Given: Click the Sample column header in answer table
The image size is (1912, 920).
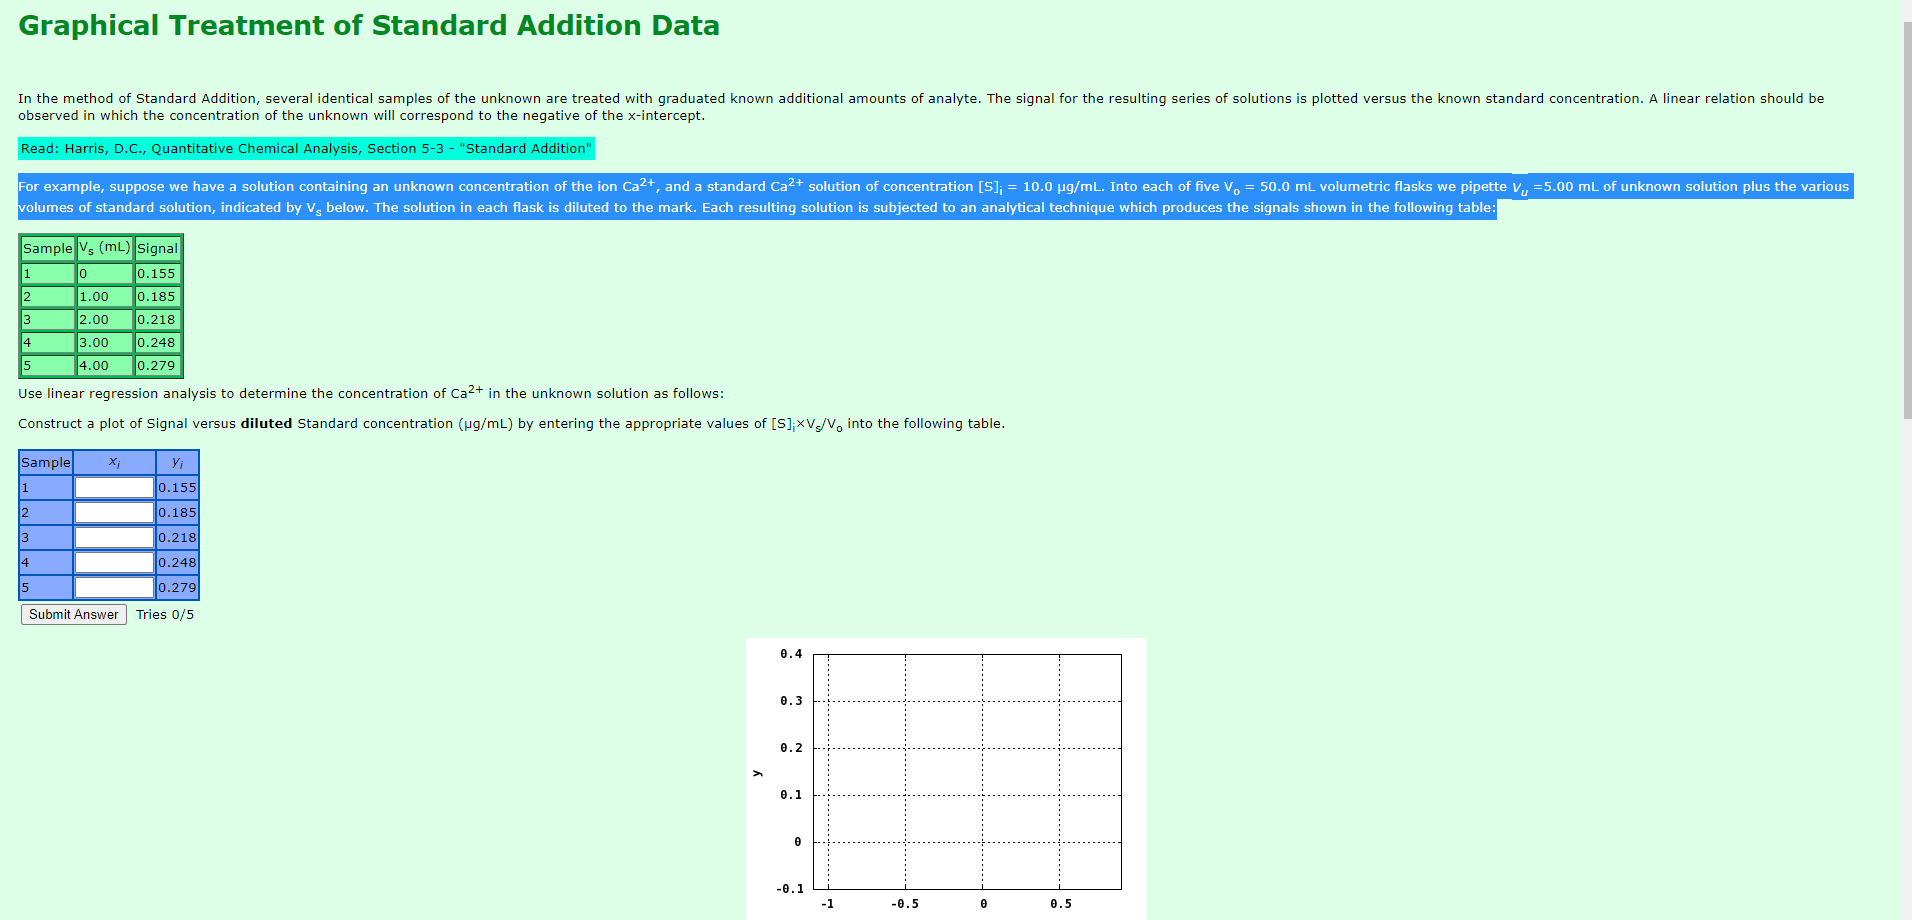Looking at the screenshot, I should [45, 462].
